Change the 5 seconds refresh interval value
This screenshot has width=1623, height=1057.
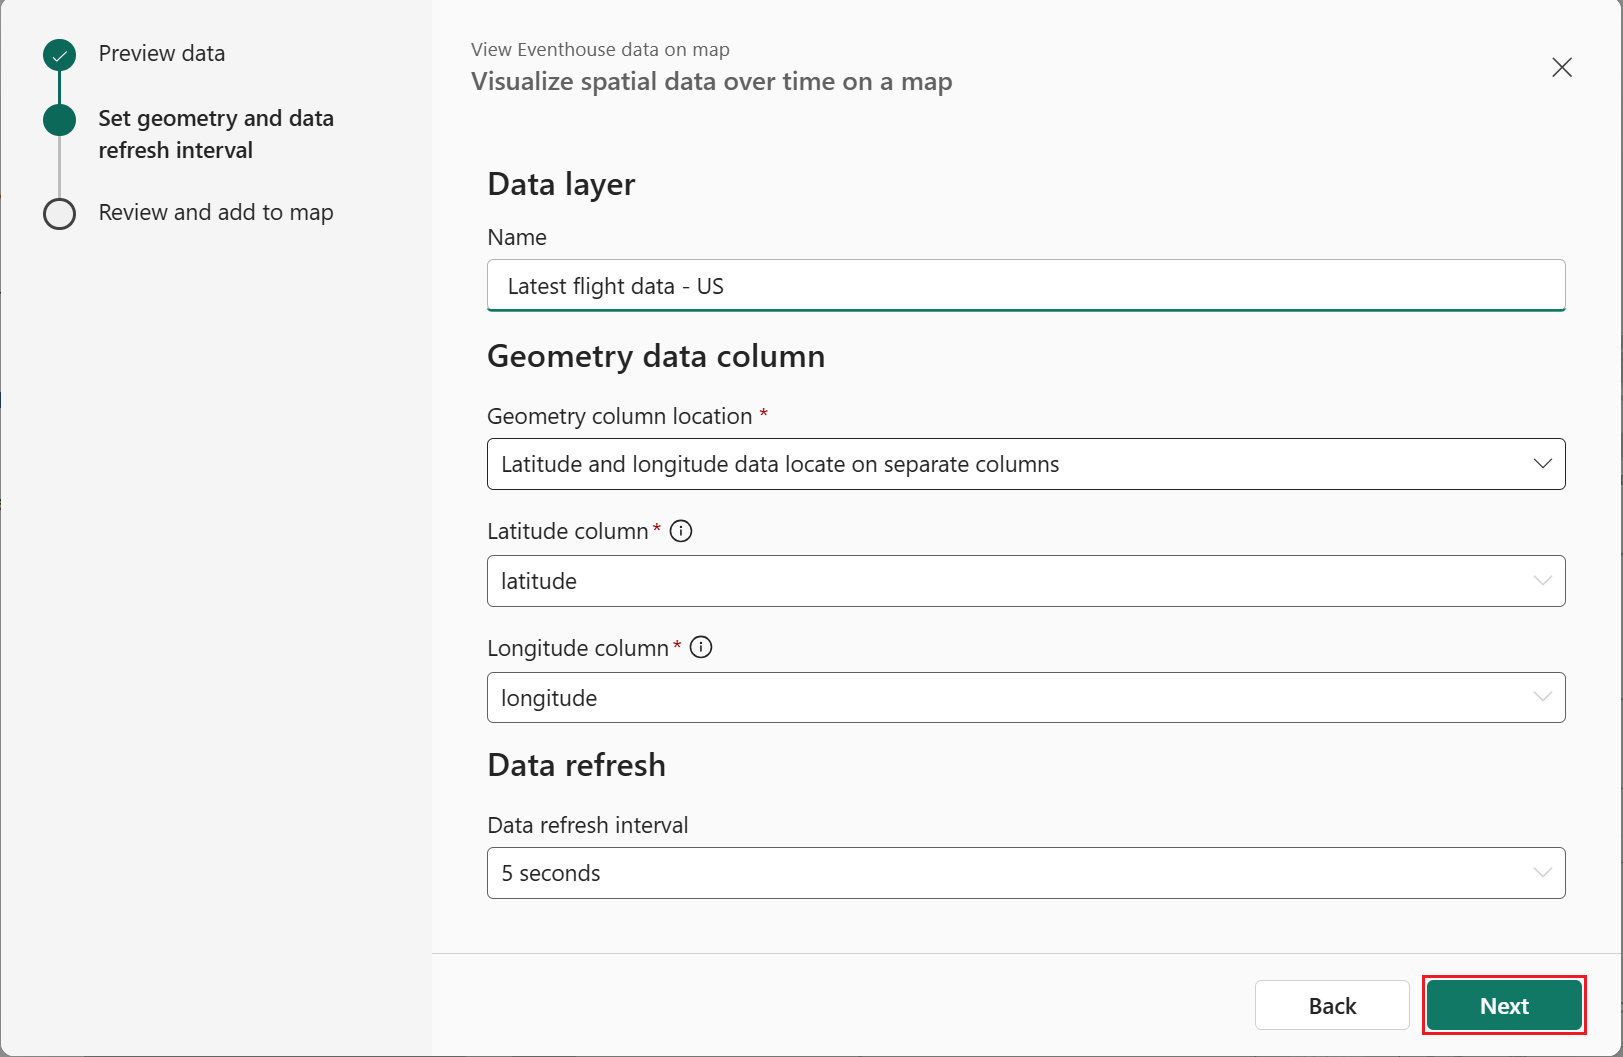click(x=1025, y=873)
